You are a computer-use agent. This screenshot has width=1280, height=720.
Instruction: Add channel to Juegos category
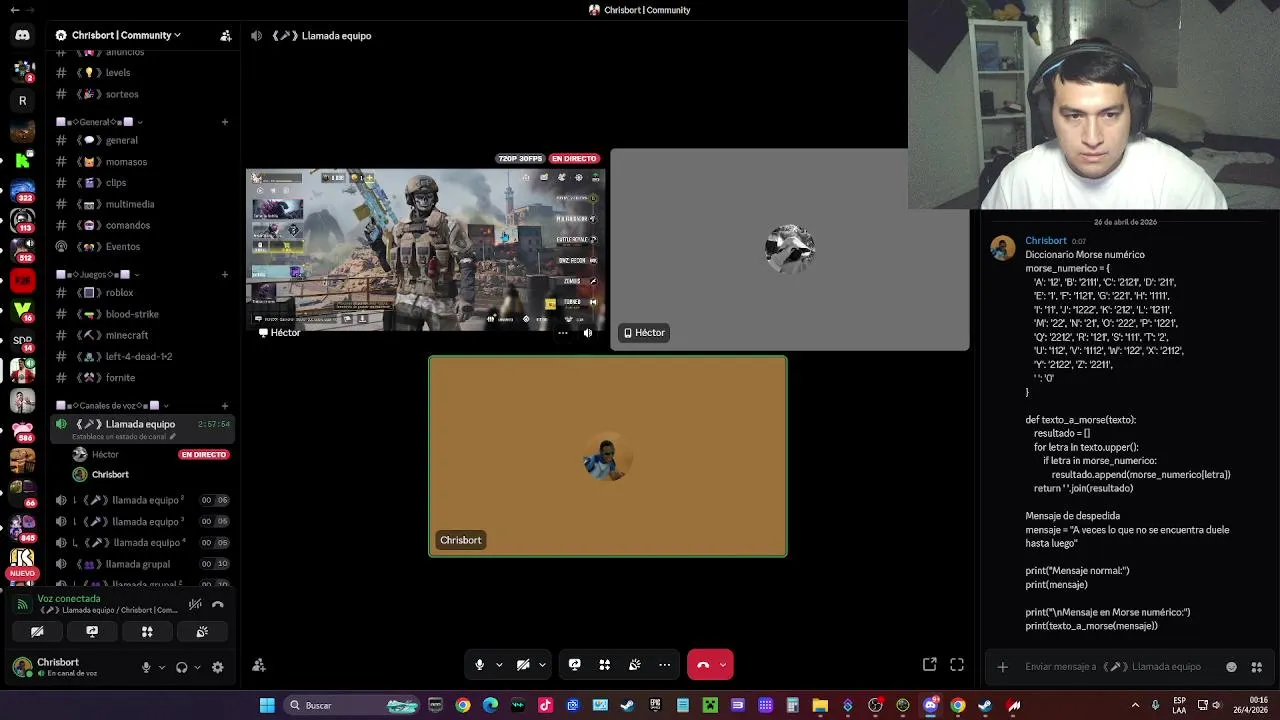click(x=225, y=274)
